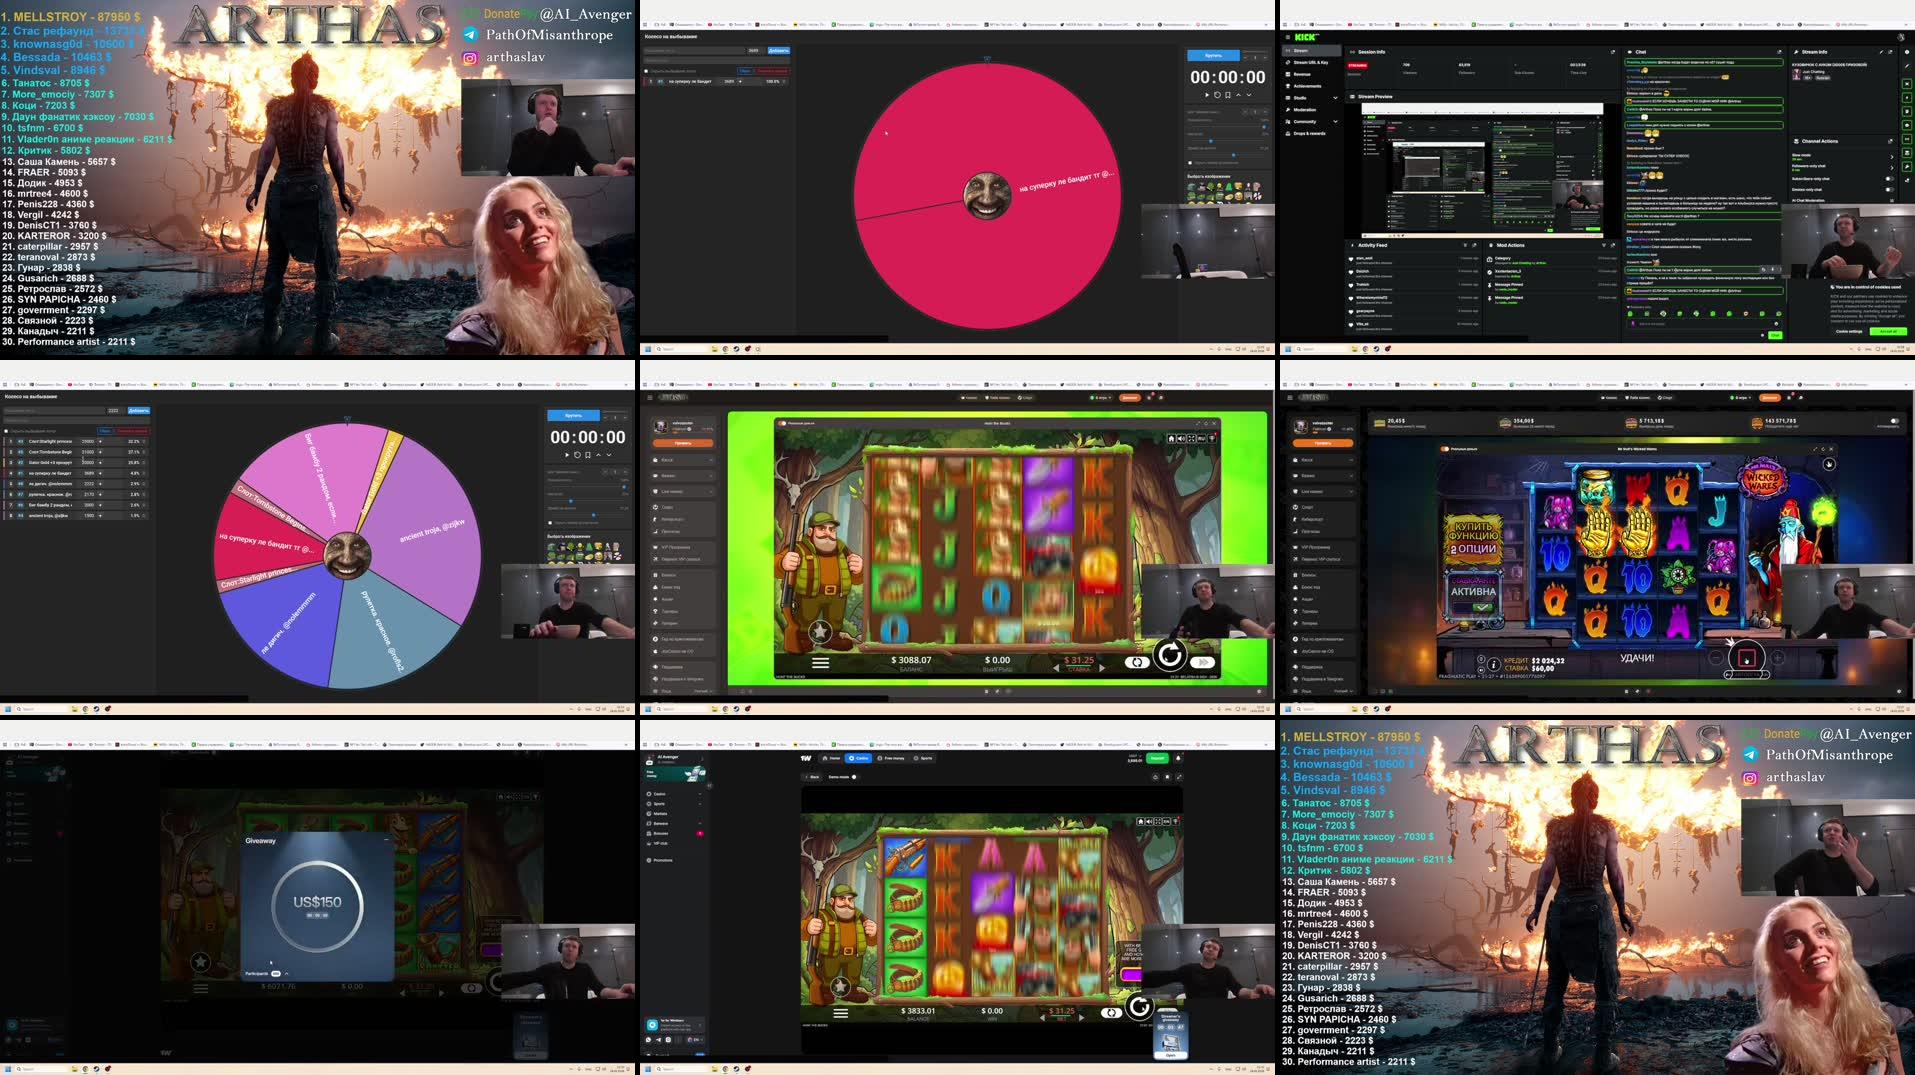This screenshot has height=1075, width=1915.
Task: Pop out the Session Info panel in Kick
Action: [x=1613, y=52]
